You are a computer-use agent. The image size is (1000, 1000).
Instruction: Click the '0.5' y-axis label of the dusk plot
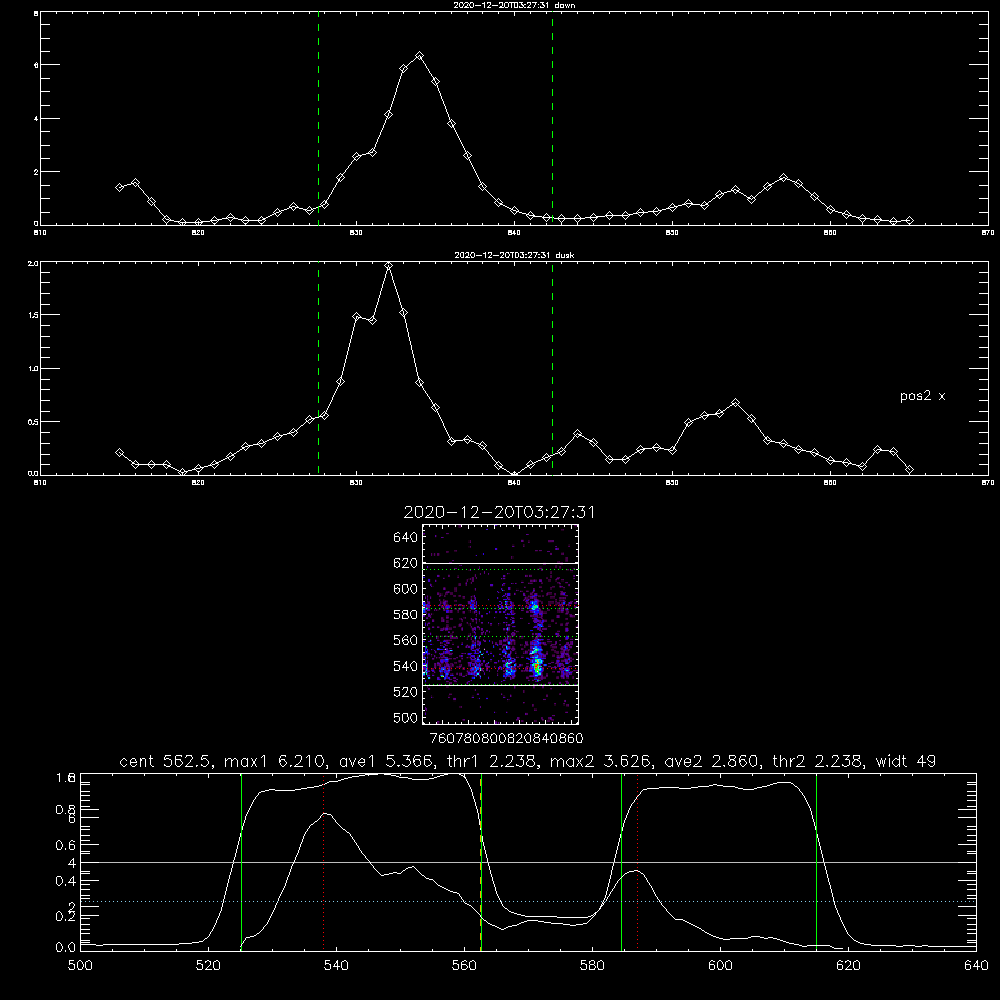tap(33, 422)
